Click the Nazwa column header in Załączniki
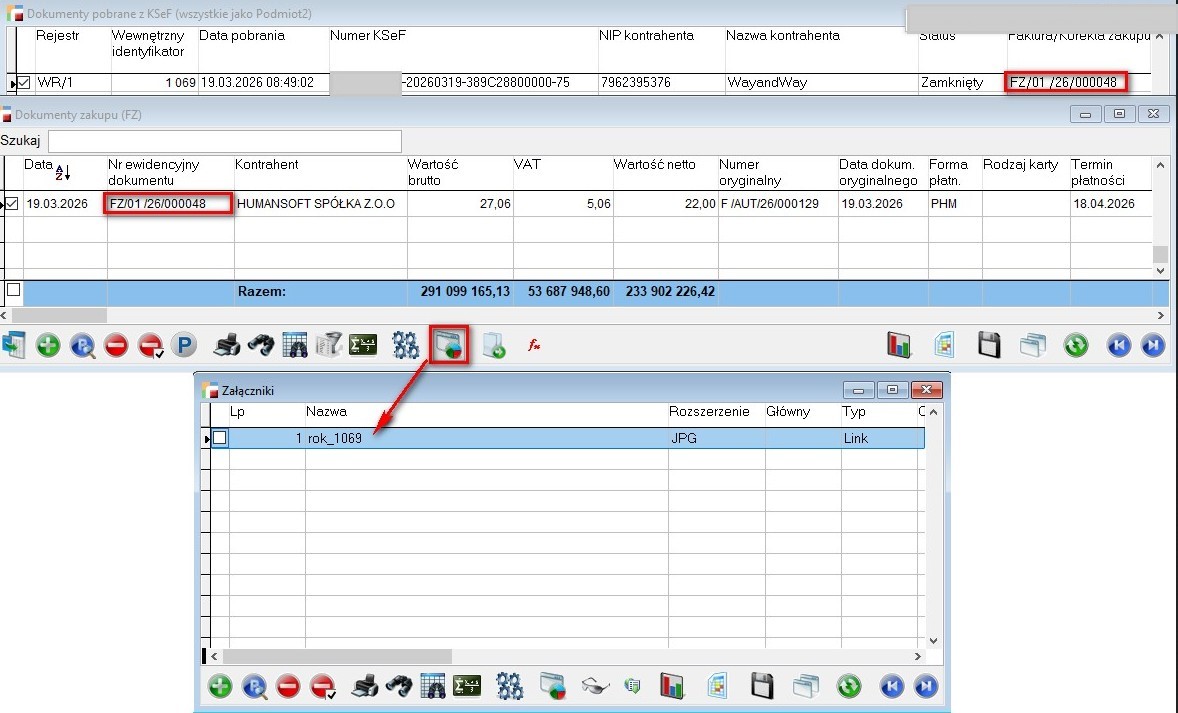The height and width of the screenshot is (713, 1178). click(x=326, y=411)
